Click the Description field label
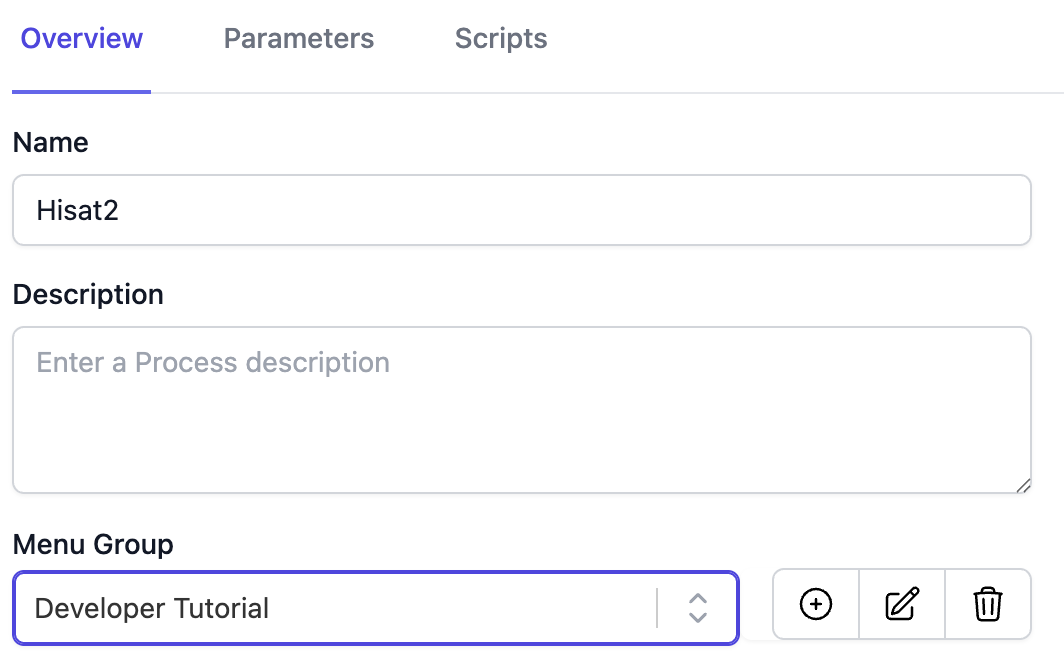The image size is (1064, 664). (x=88, y=295)
